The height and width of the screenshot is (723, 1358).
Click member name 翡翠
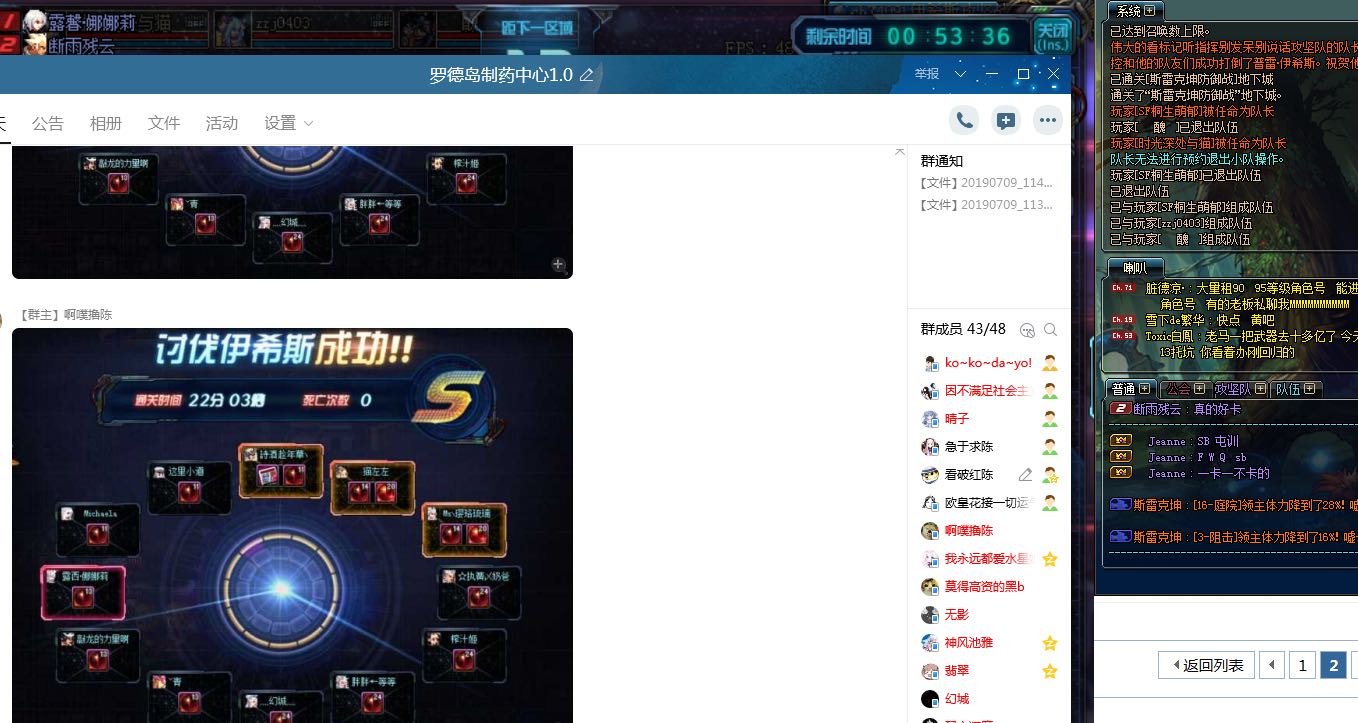[957, 671]
